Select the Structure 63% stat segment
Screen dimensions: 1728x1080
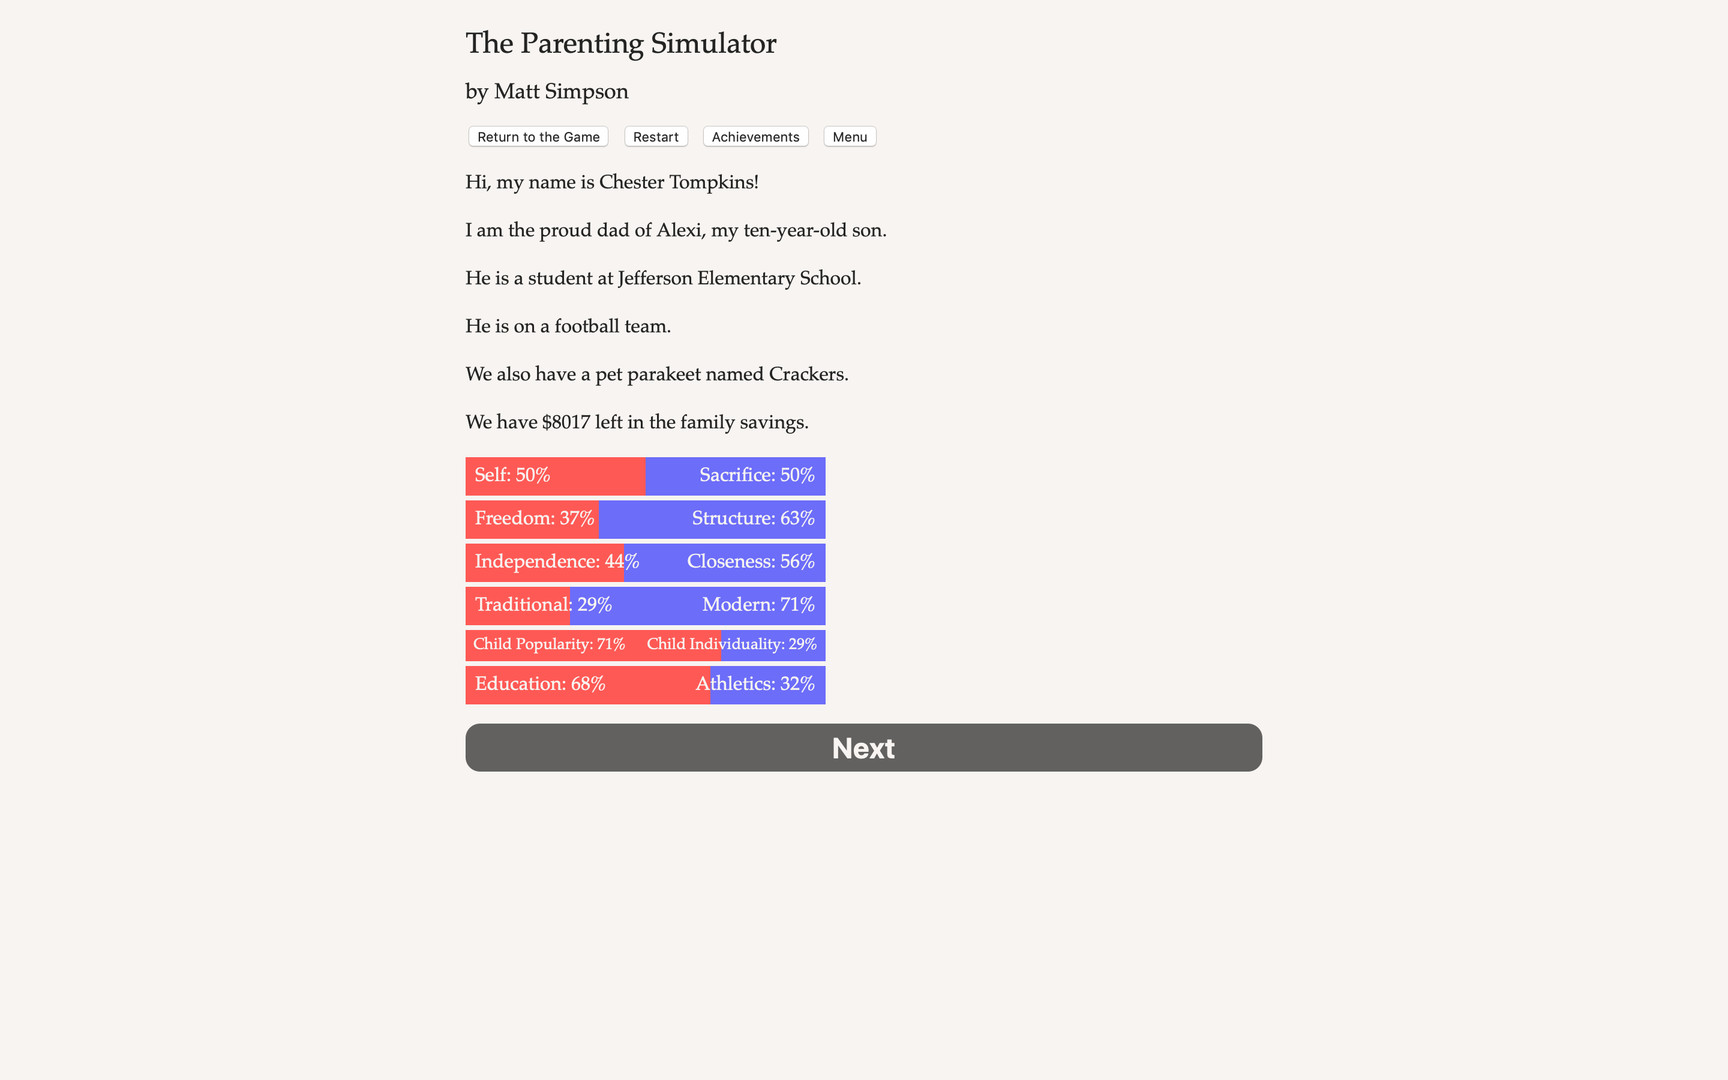pos(712,519)
